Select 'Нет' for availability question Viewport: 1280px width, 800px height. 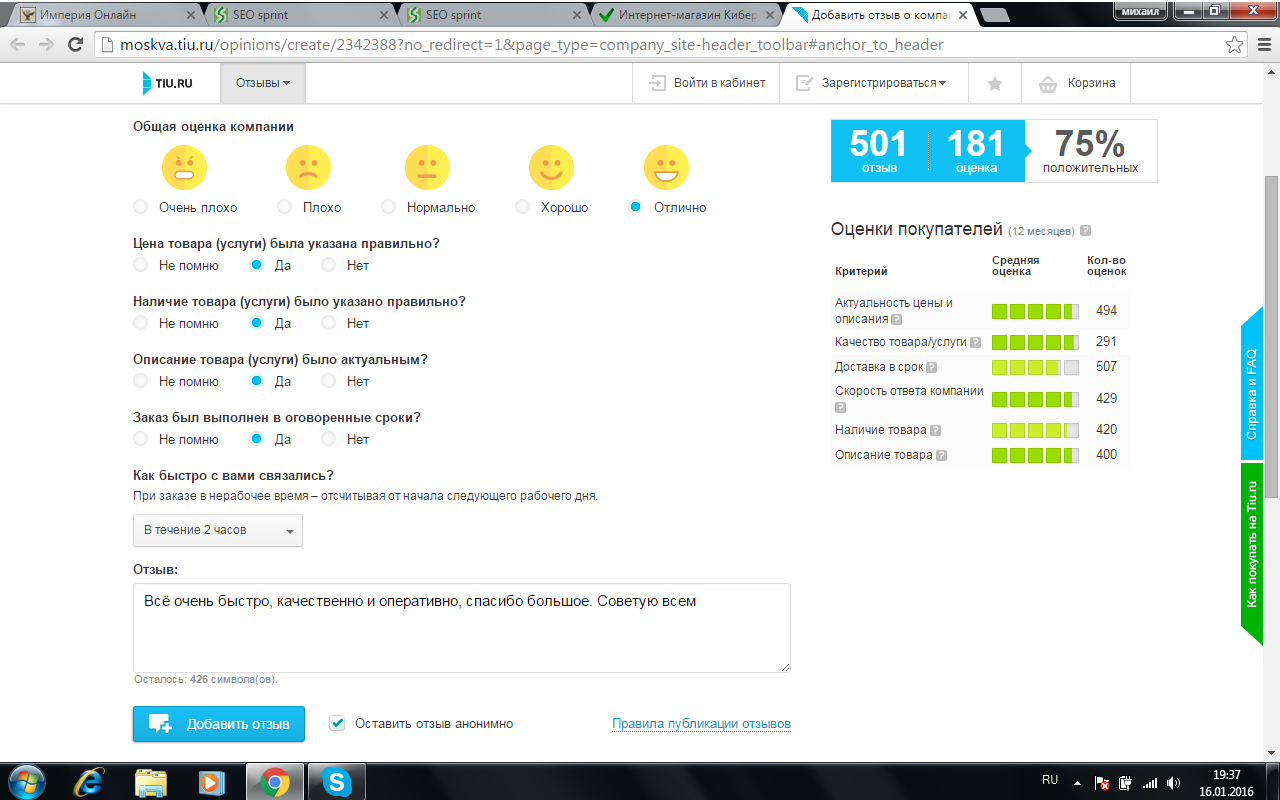(x=328, y=323)
